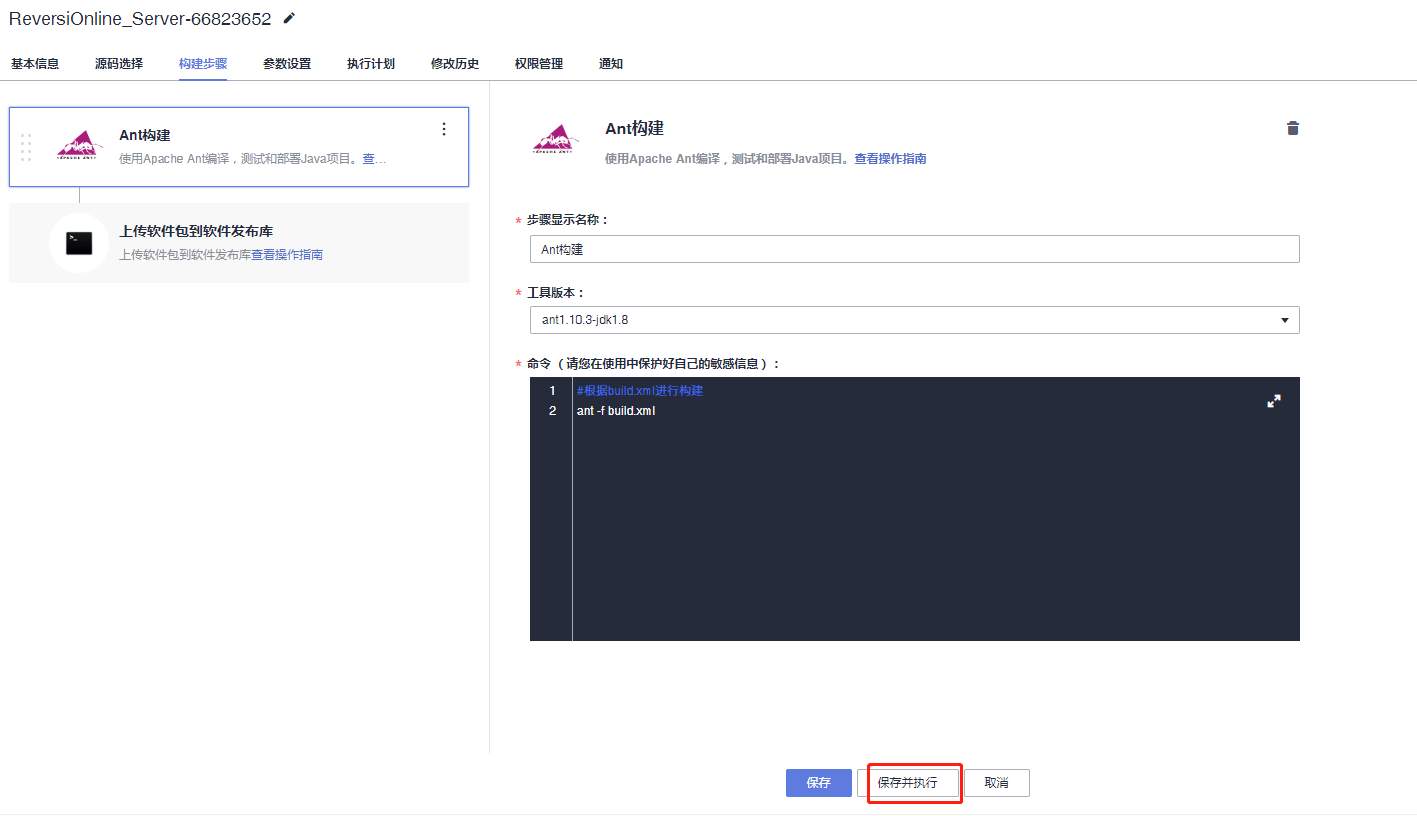The width and height of the screenshot is (1417, 816).
Task: Click the 'ant -f build.xml' command line
Action: point(616,411)
